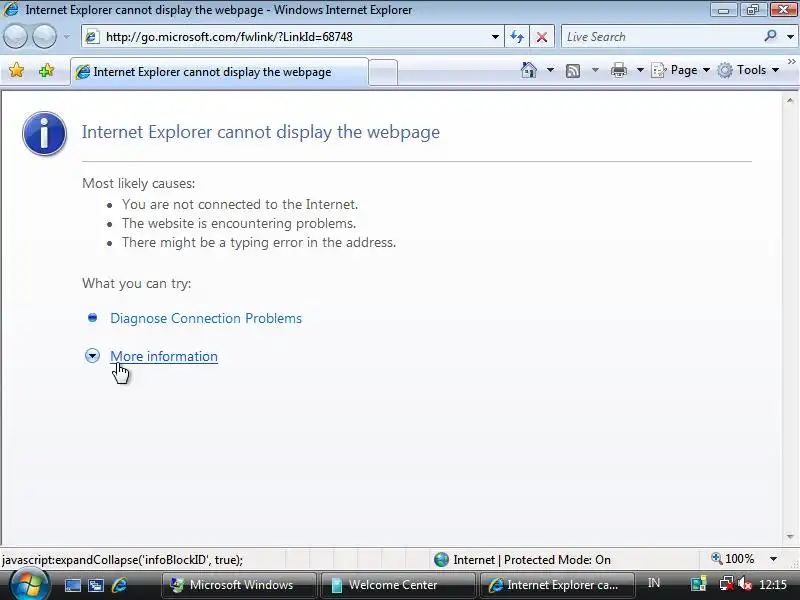Click the page icon in address bar
The image size is (800, 600).
coord(92,37)
